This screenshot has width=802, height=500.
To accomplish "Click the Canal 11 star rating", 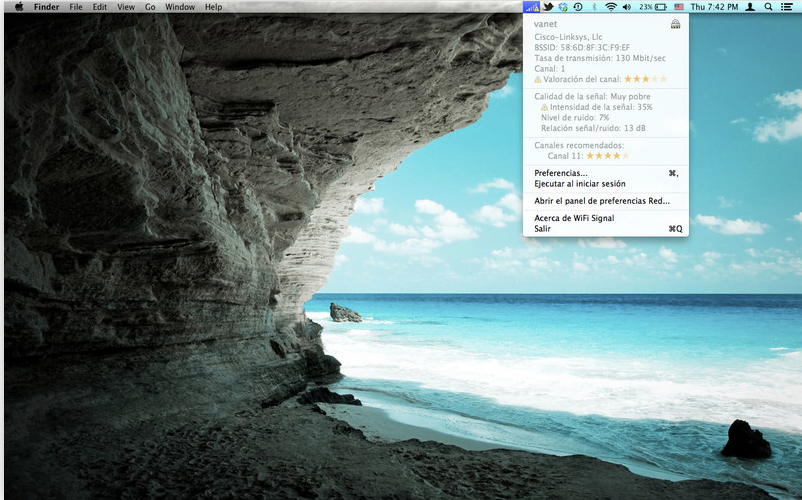I will click(x=608, y=156).
